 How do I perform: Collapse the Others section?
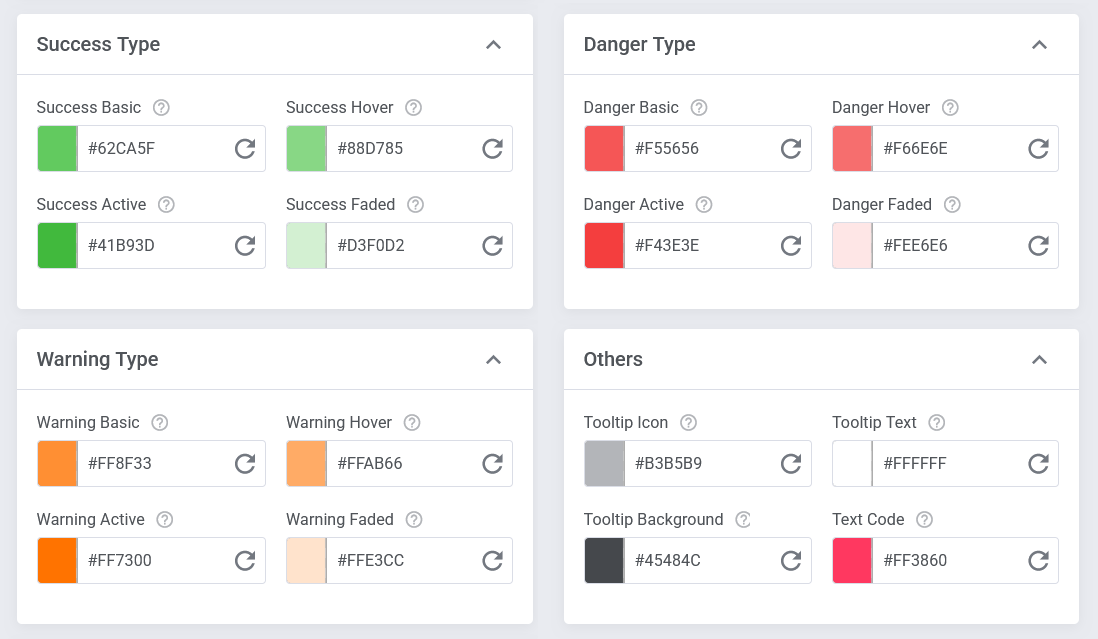click(1039, 360)
